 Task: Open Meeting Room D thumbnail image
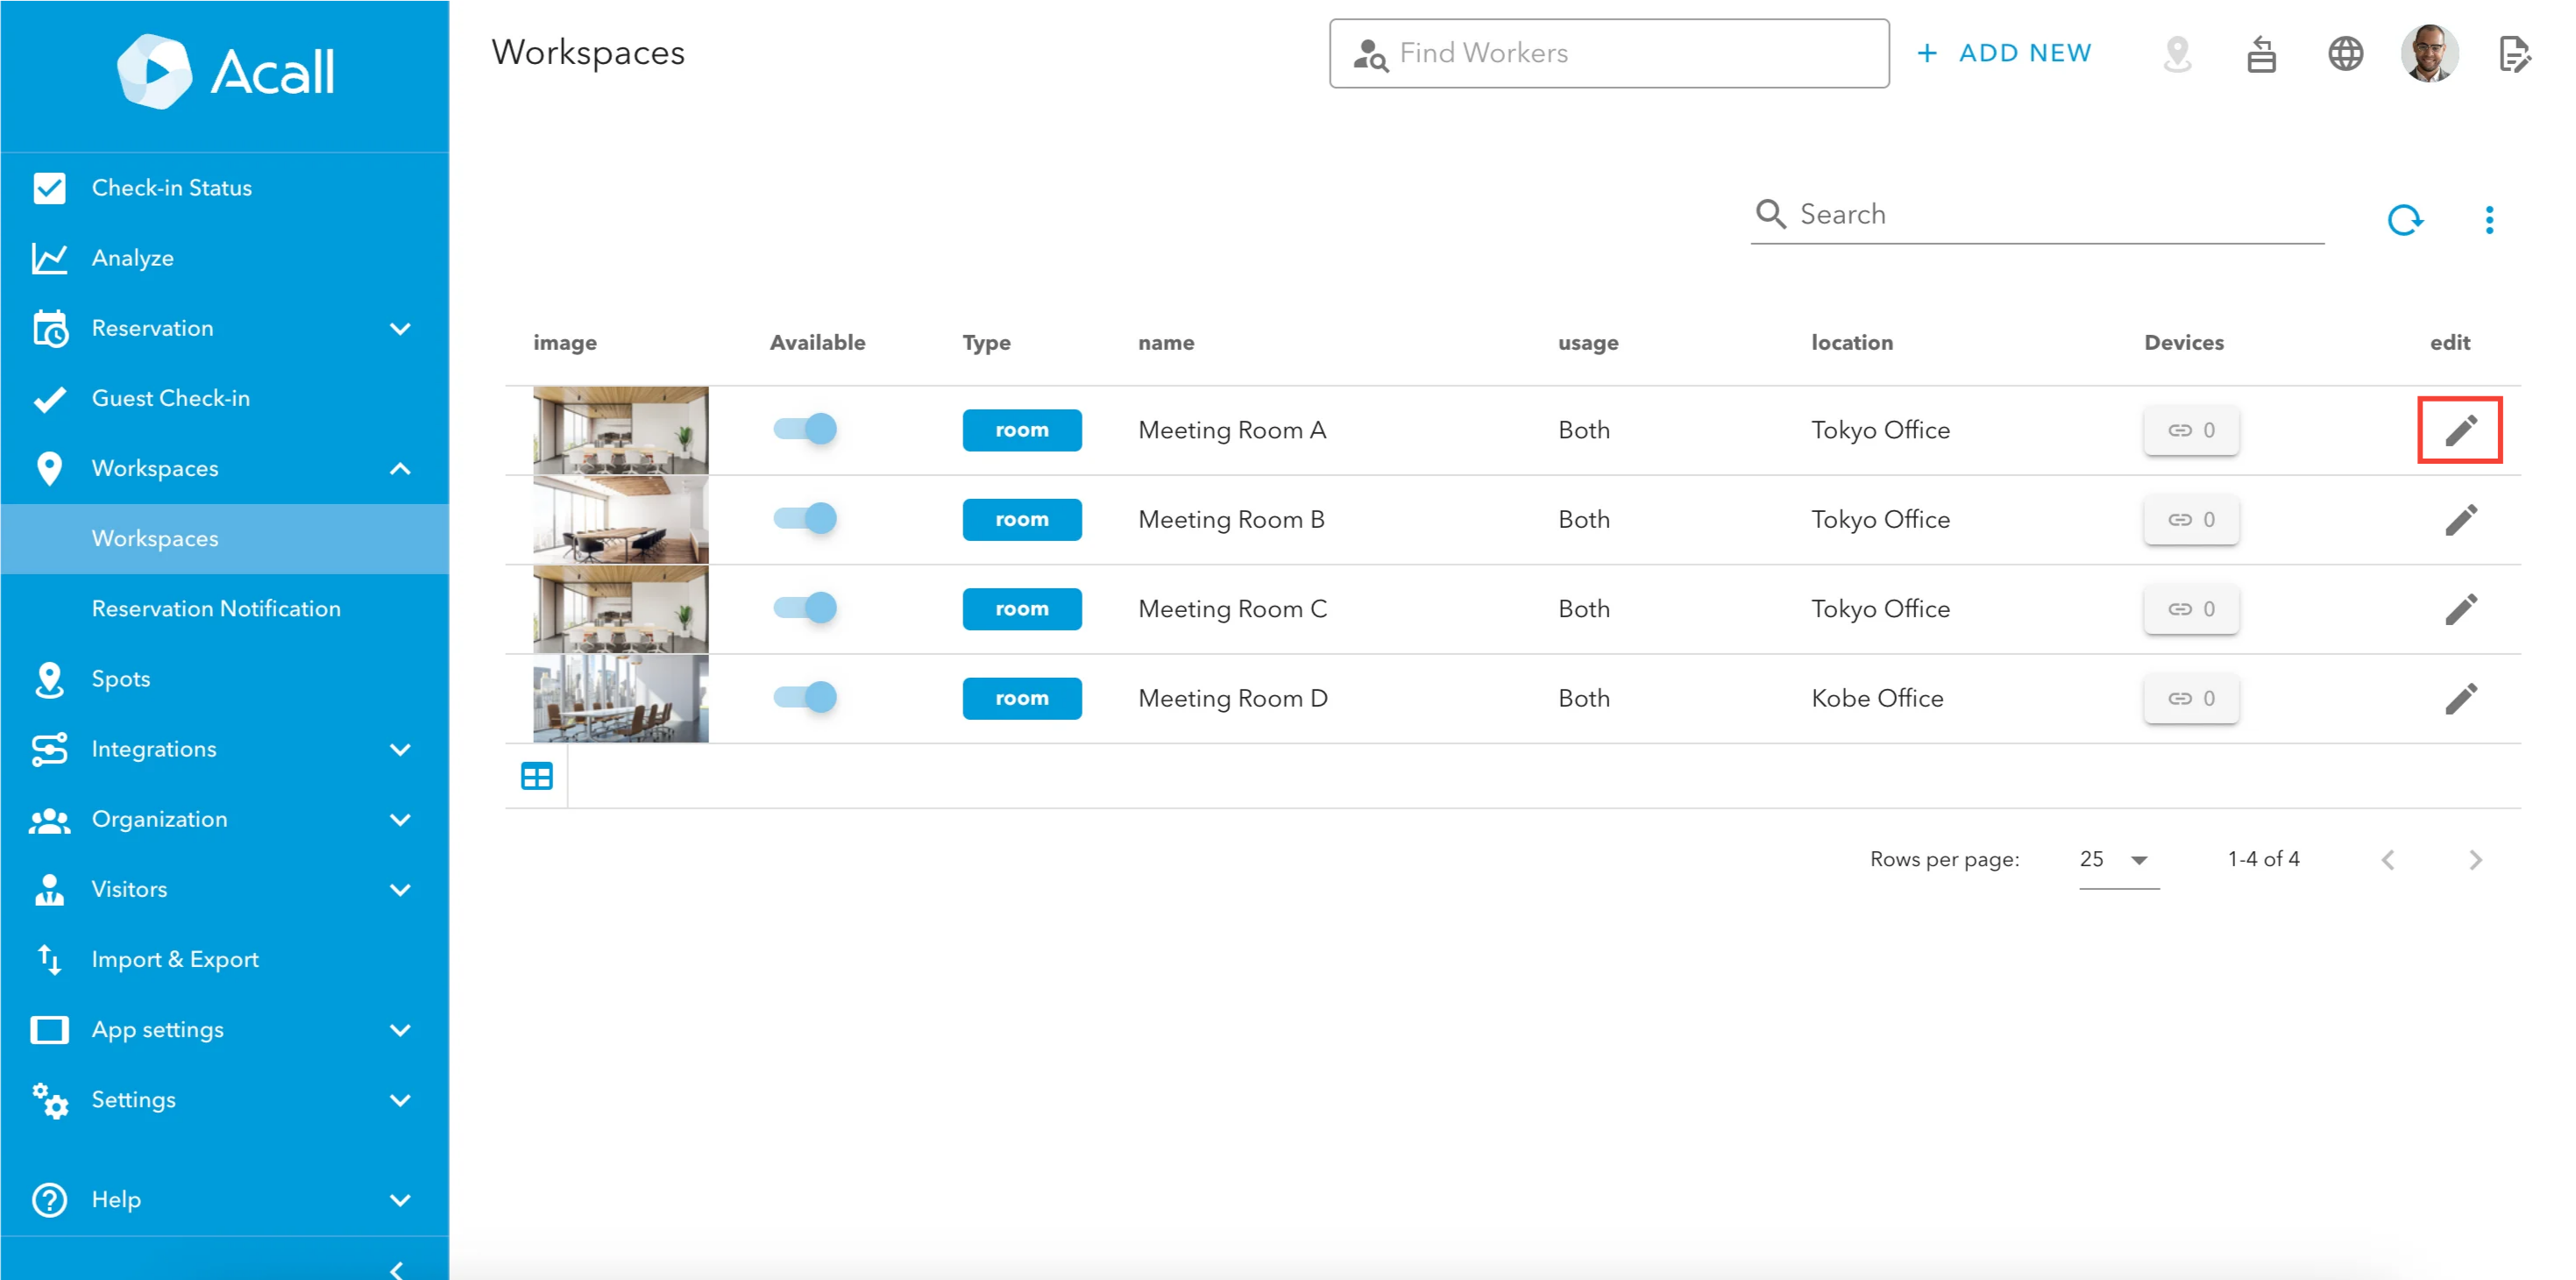[620, 698]
